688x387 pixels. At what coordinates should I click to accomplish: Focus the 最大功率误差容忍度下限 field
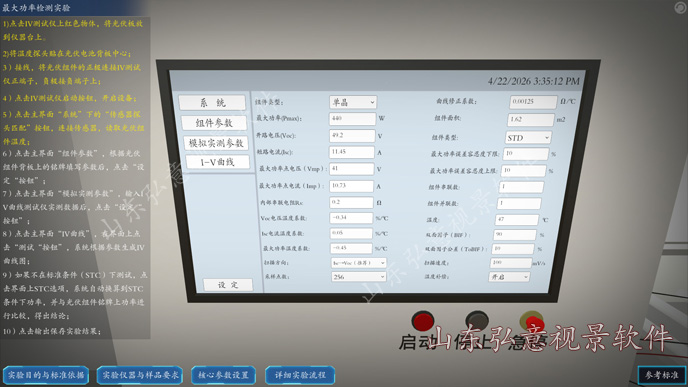click(x=526, y=154)
